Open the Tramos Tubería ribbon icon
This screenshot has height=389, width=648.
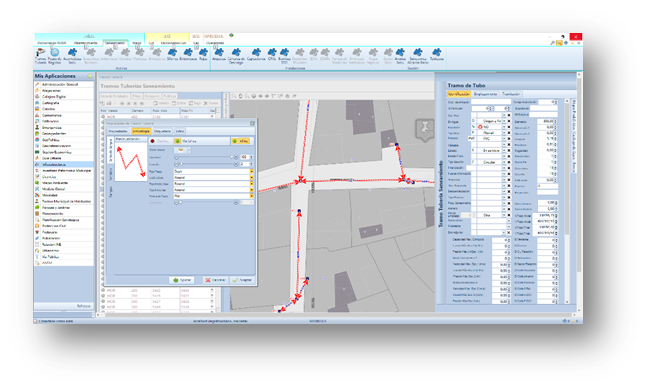pos(40,56)
